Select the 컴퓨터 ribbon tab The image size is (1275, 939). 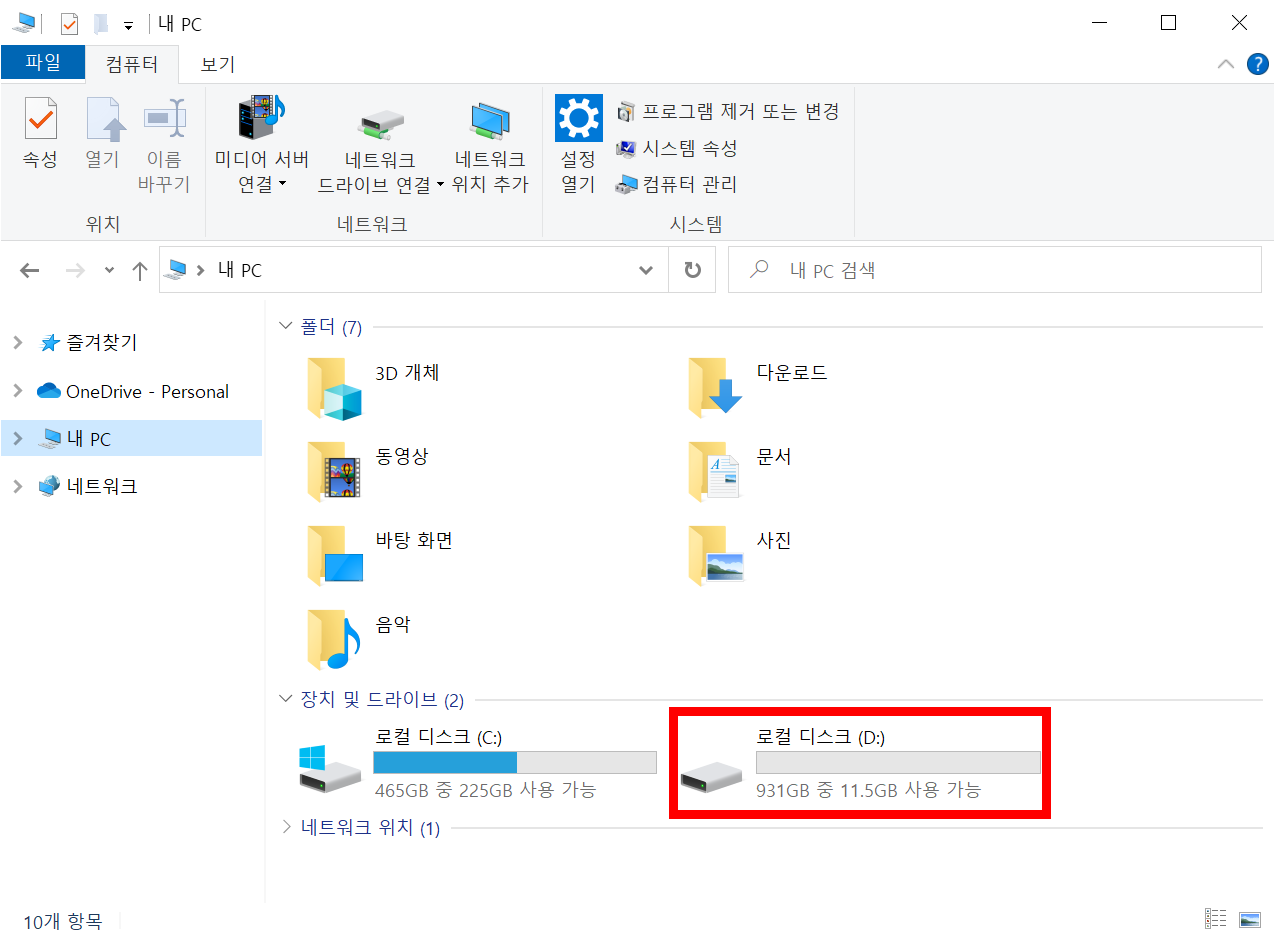pyautogui.click(x=132, y=64)
